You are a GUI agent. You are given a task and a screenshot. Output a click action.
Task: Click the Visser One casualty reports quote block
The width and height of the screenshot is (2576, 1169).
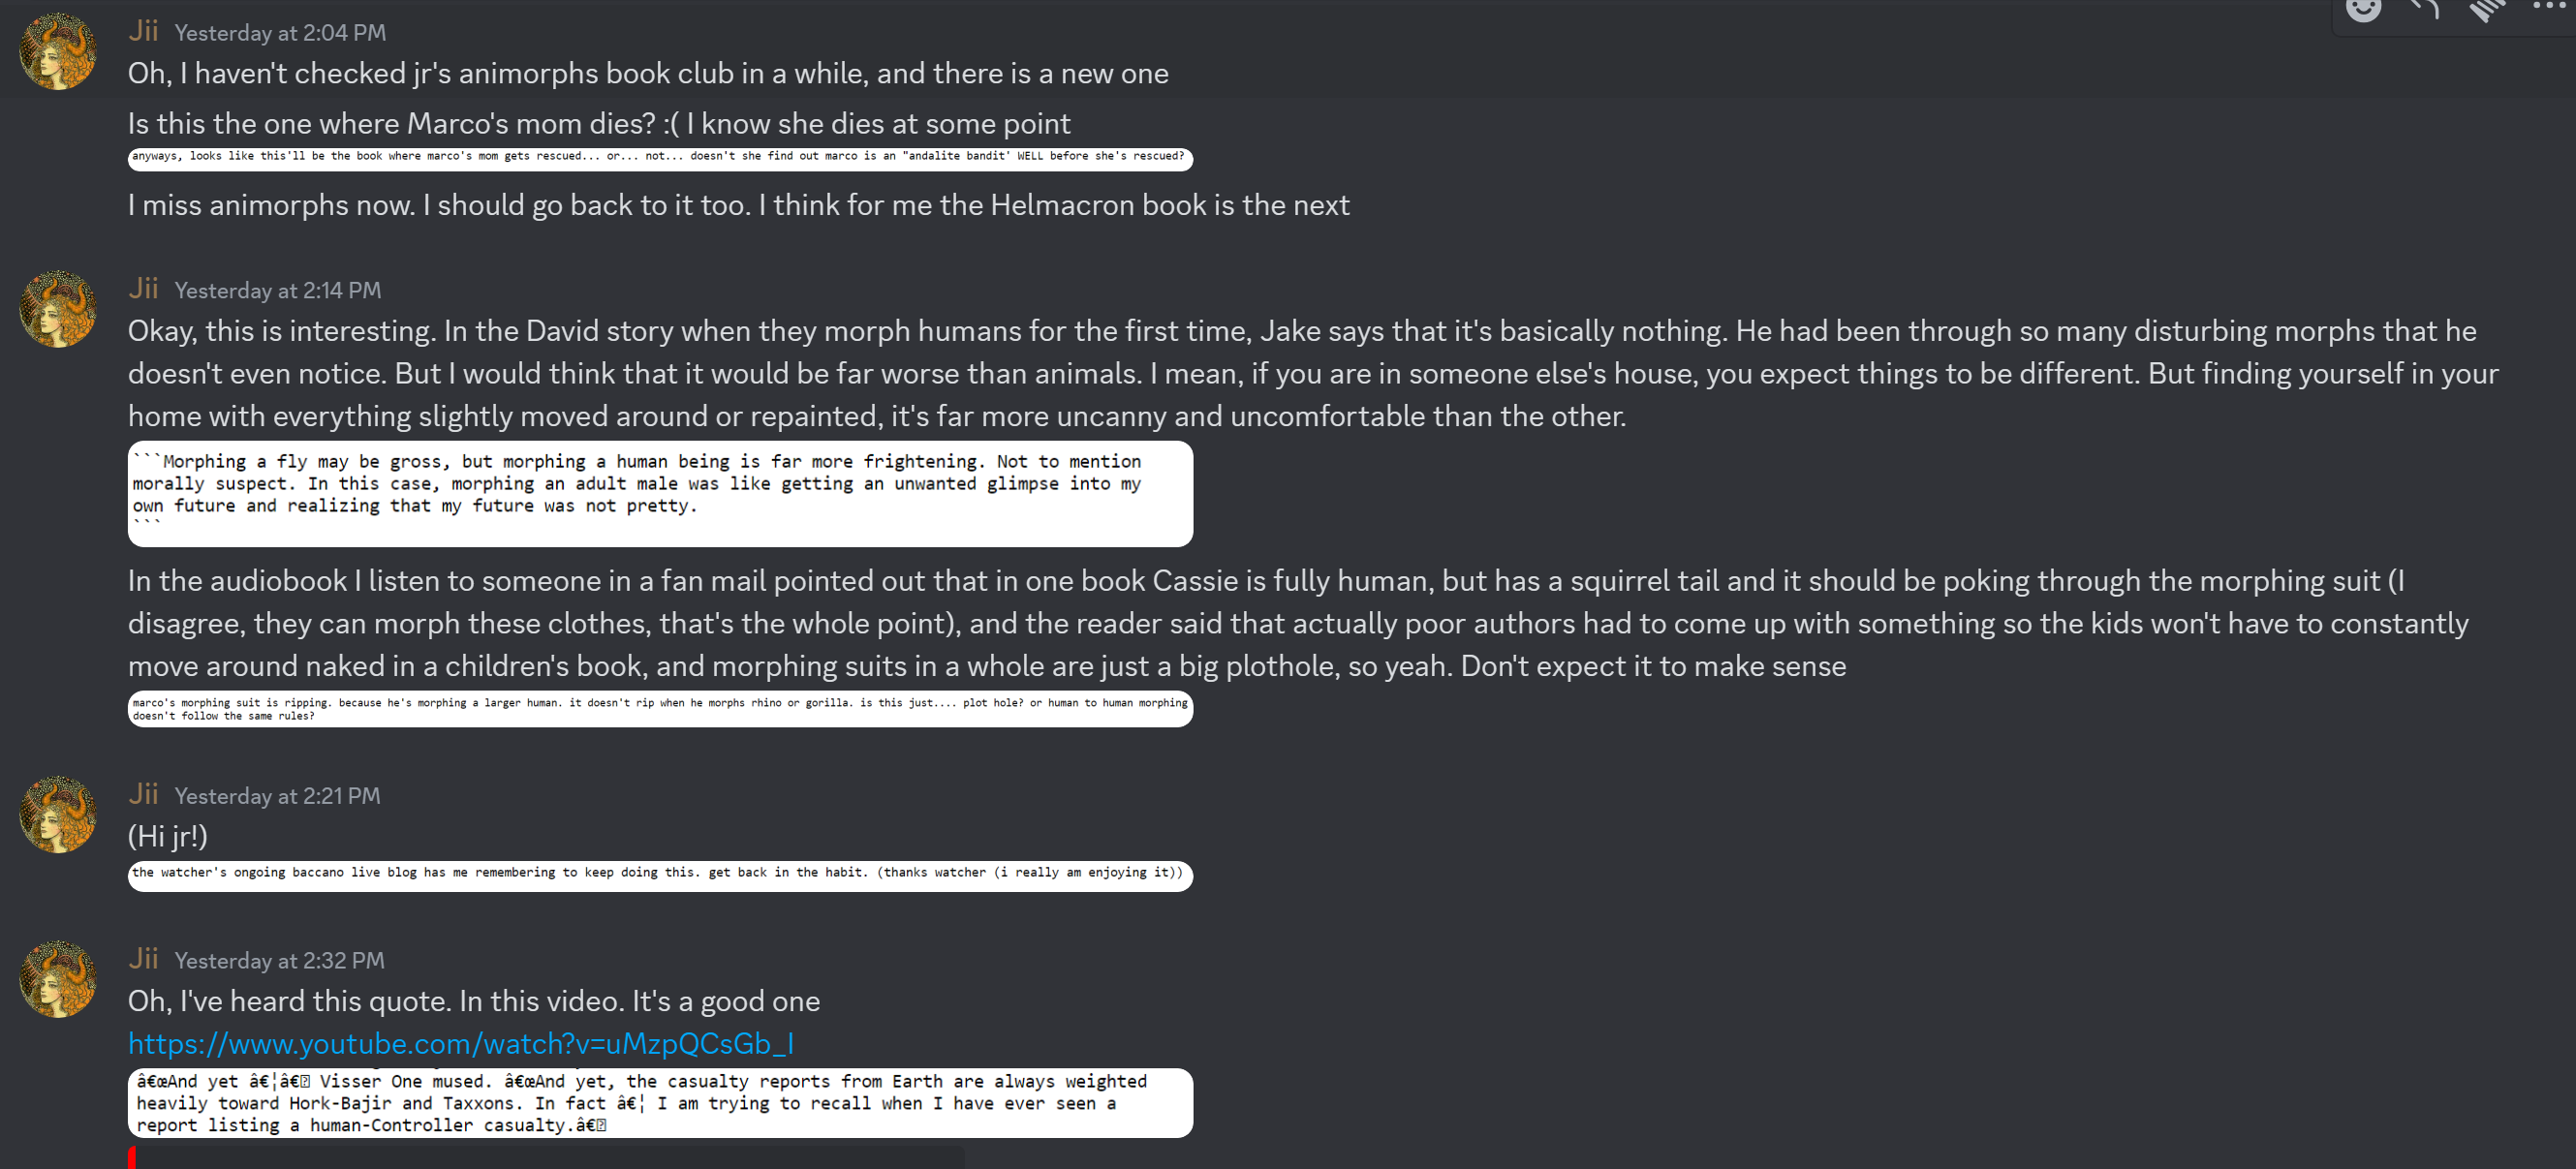[x=660, y=1103]
